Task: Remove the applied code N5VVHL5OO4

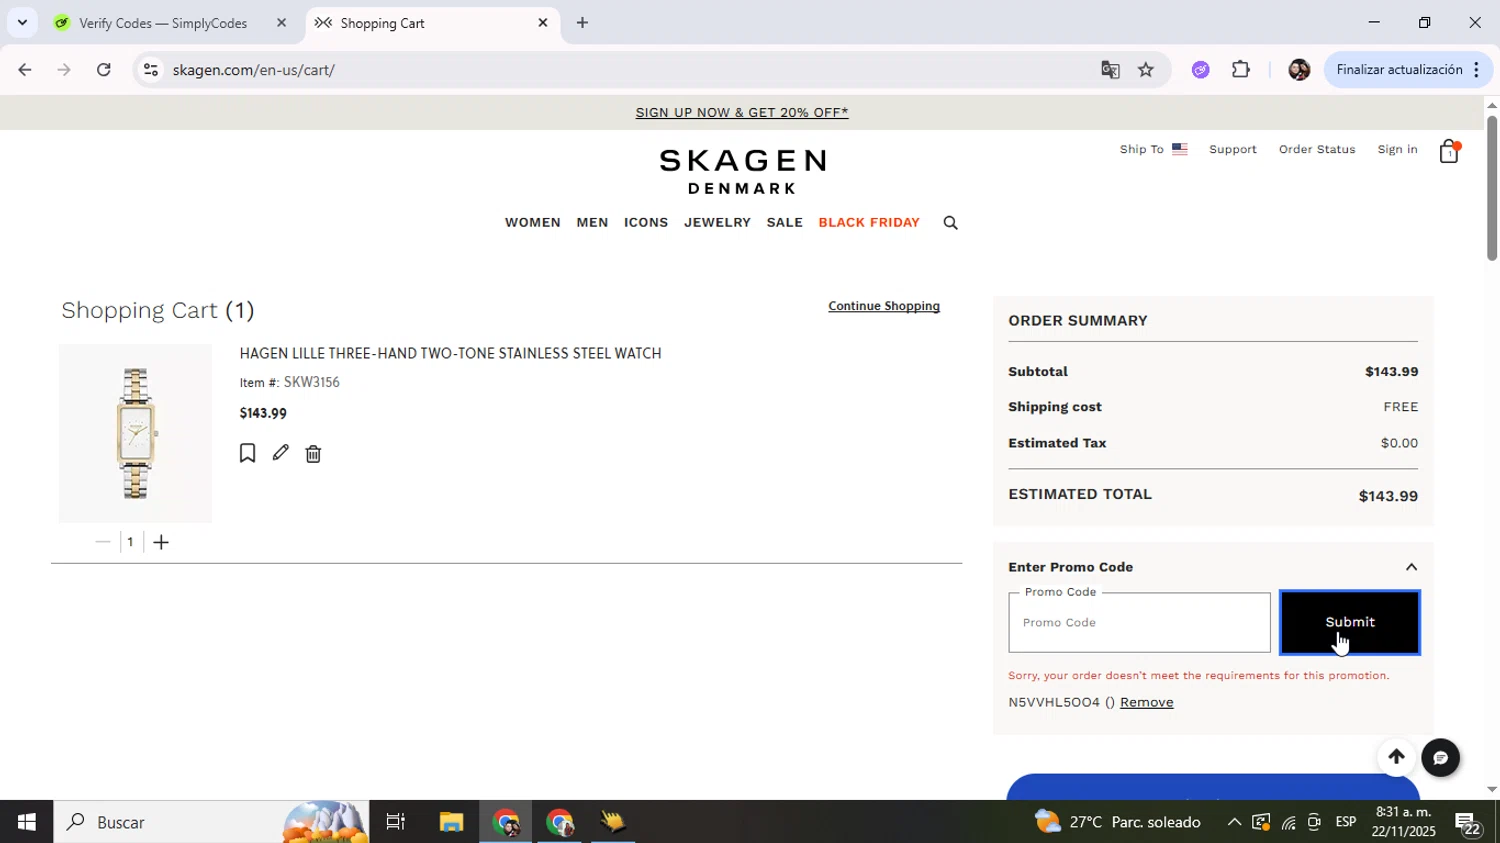Action: (1146, 702)
